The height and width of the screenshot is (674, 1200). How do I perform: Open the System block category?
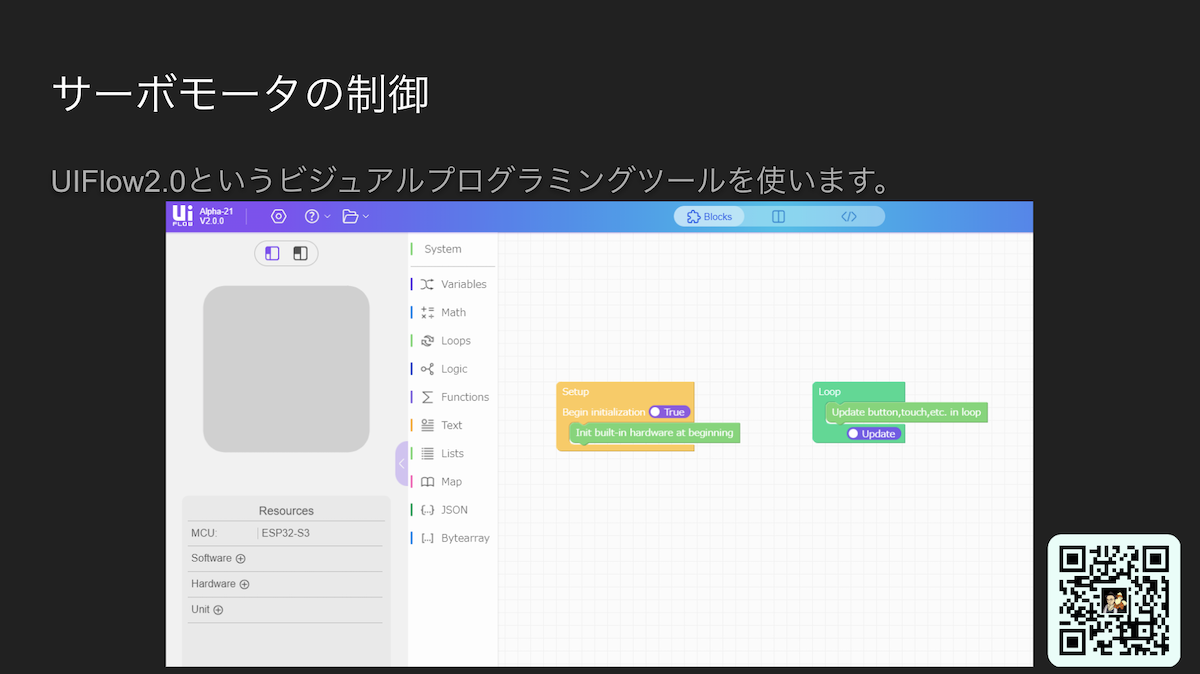pos(442,249)
